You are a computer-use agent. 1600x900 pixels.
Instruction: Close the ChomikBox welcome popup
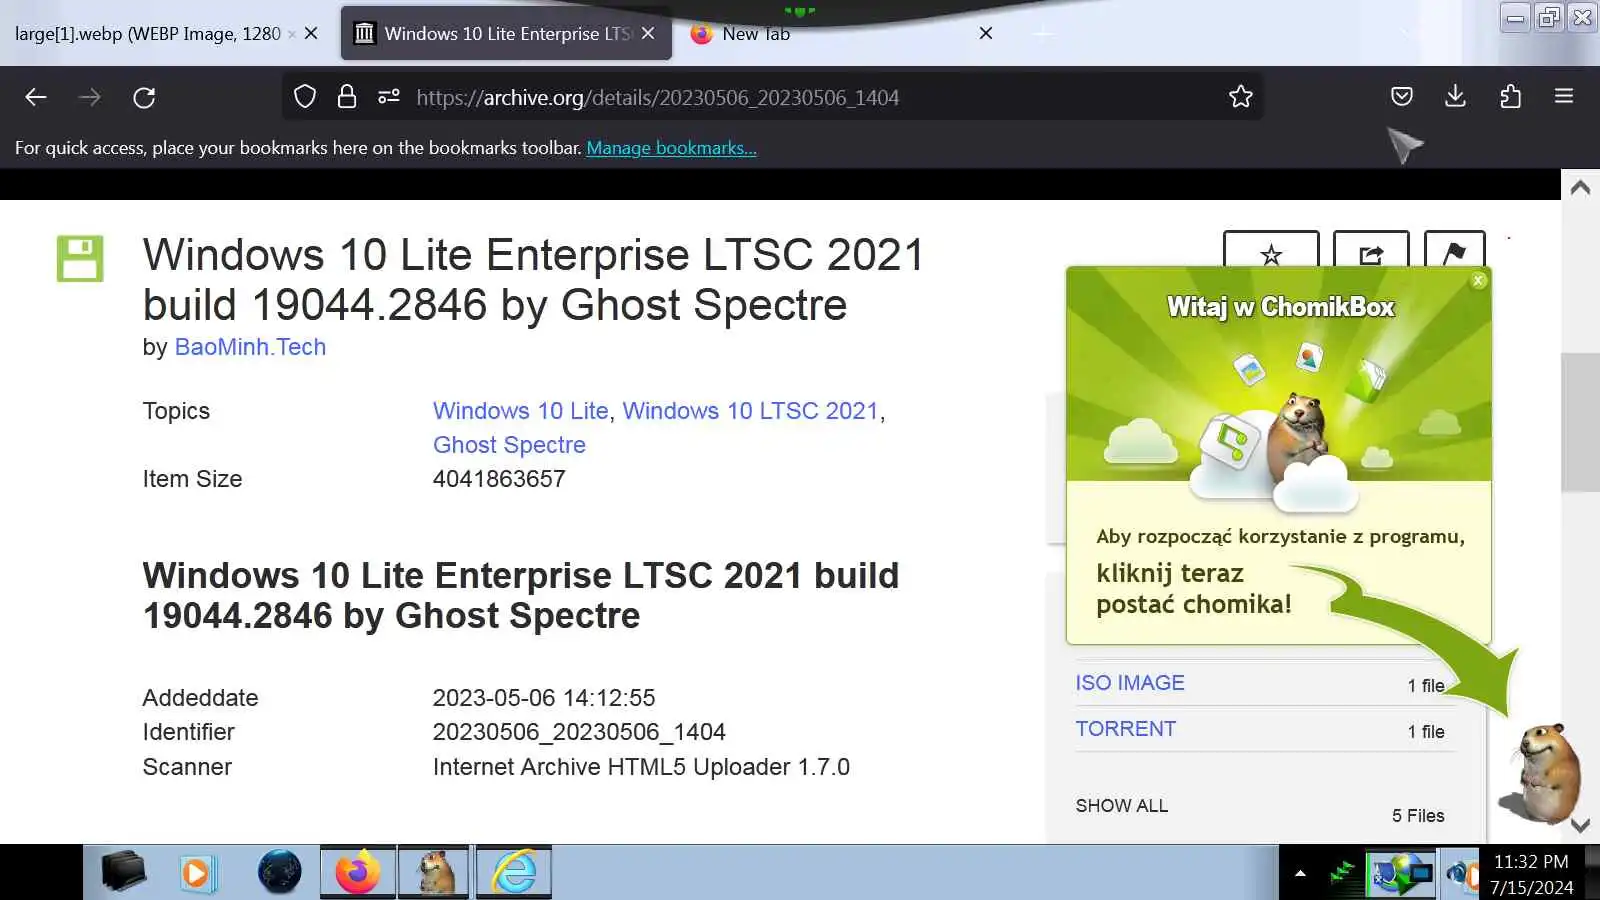1479,281
